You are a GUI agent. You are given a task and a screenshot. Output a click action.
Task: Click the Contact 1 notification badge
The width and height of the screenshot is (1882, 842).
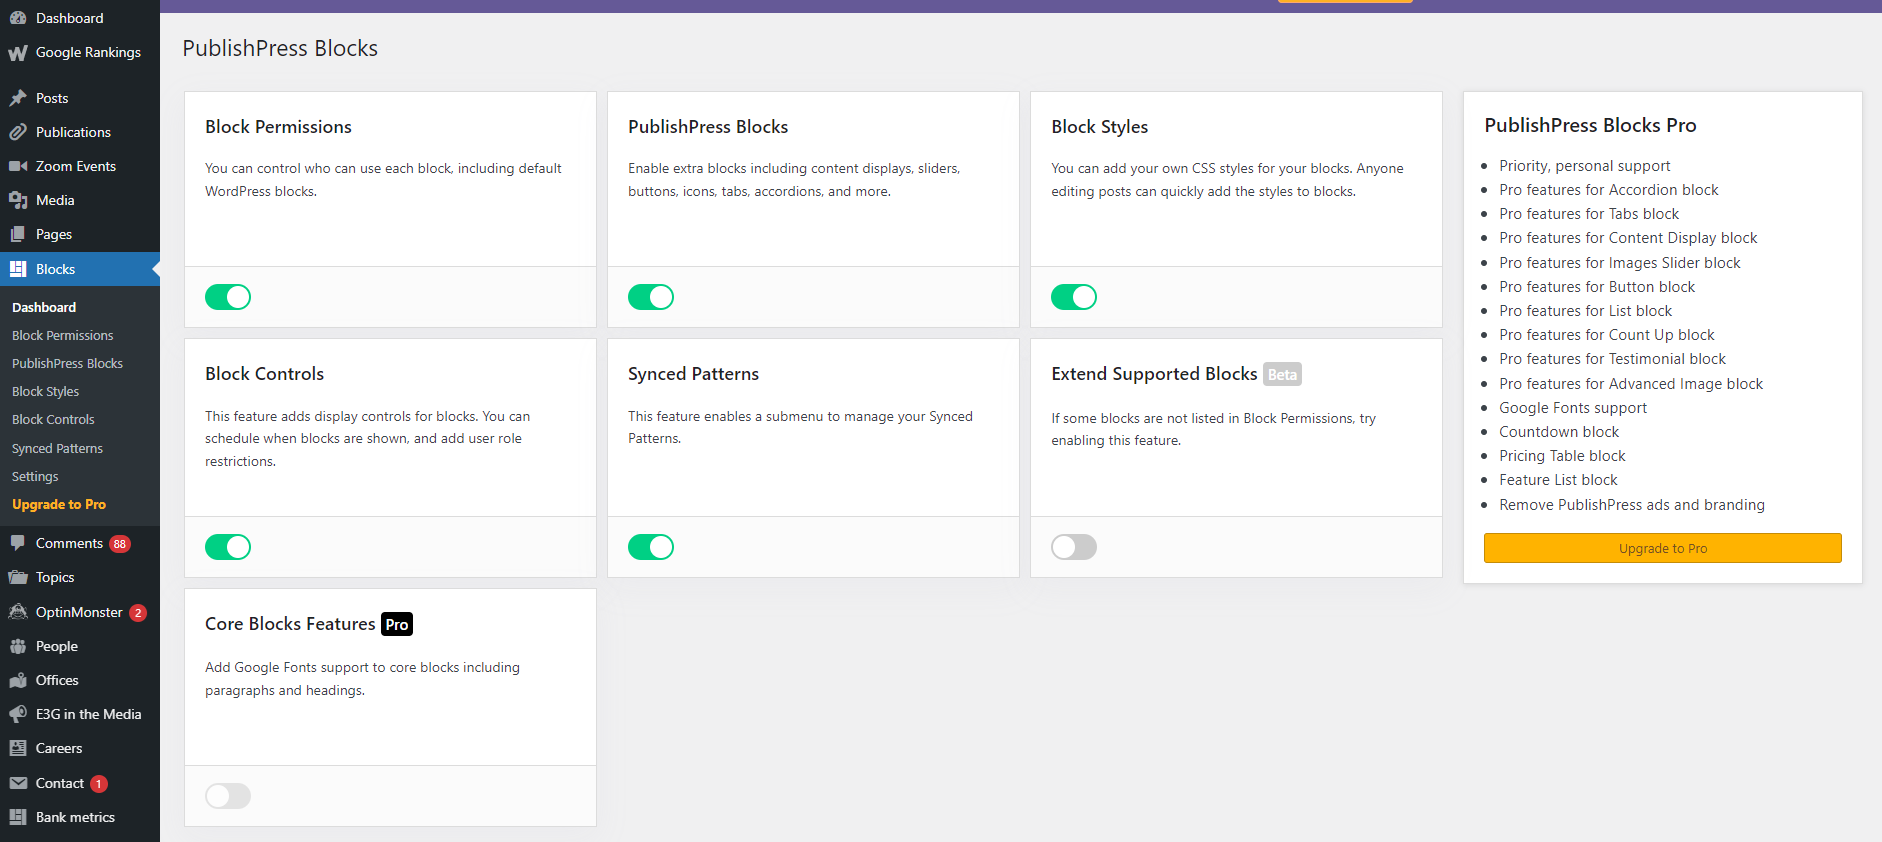point(99,784)
